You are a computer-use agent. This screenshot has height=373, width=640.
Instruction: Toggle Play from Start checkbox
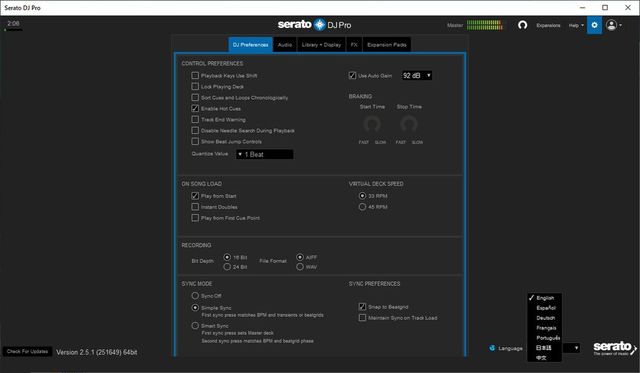(195, 196)
